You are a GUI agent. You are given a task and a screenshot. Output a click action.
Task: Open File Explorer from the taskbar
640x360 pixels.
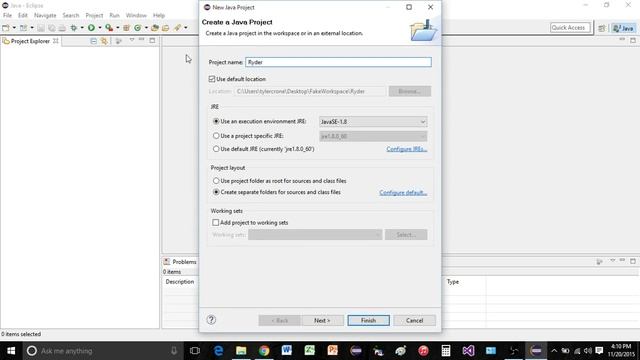pyautogui.click(x=241, y=351)
